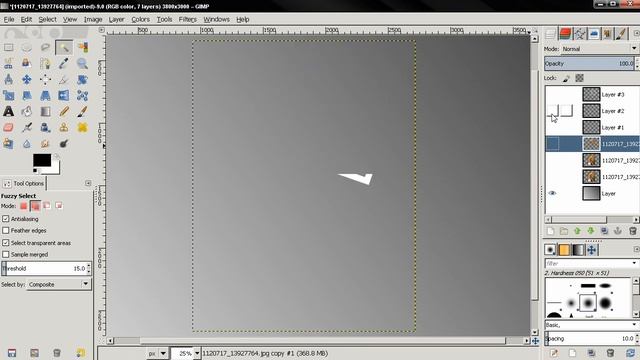Image resolution: width=640 pixels, height=360 pixels.
Task: Select the Scissors Select tool
Action: coord(9,64)
